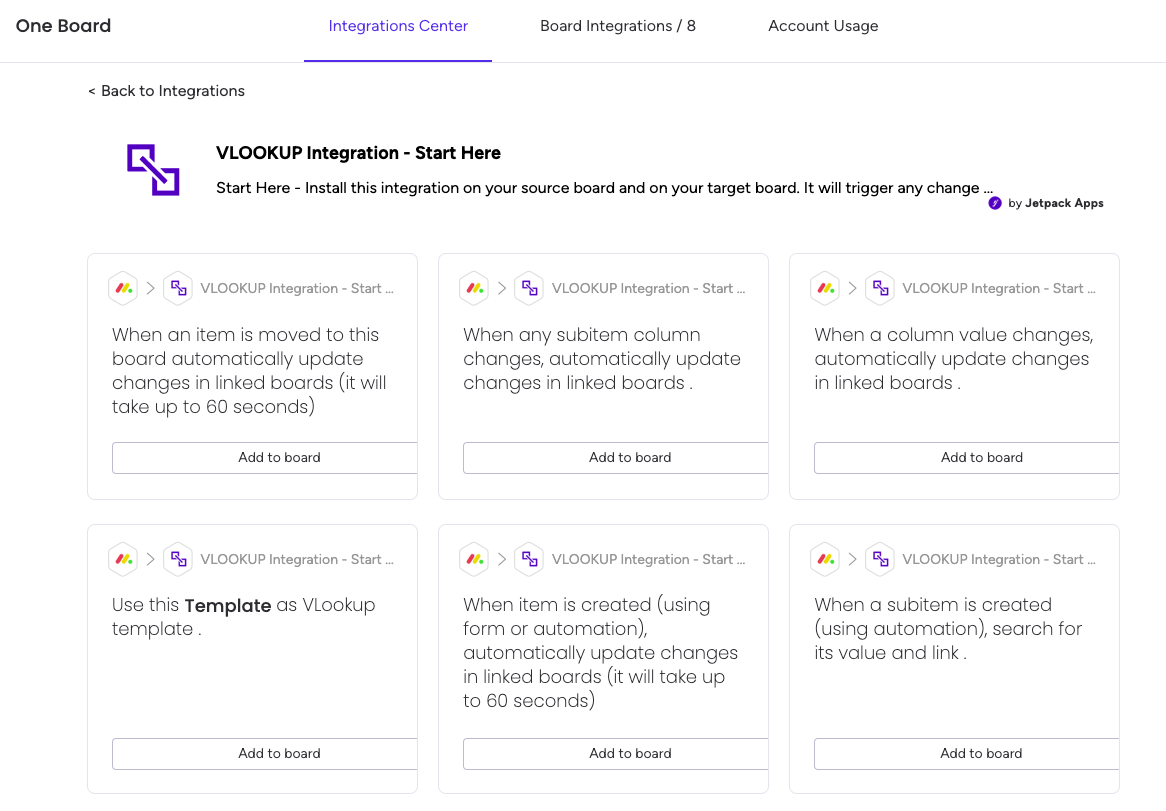Add Template VLookup recipe to board
Screen dimensions: 1166x811
265,754
